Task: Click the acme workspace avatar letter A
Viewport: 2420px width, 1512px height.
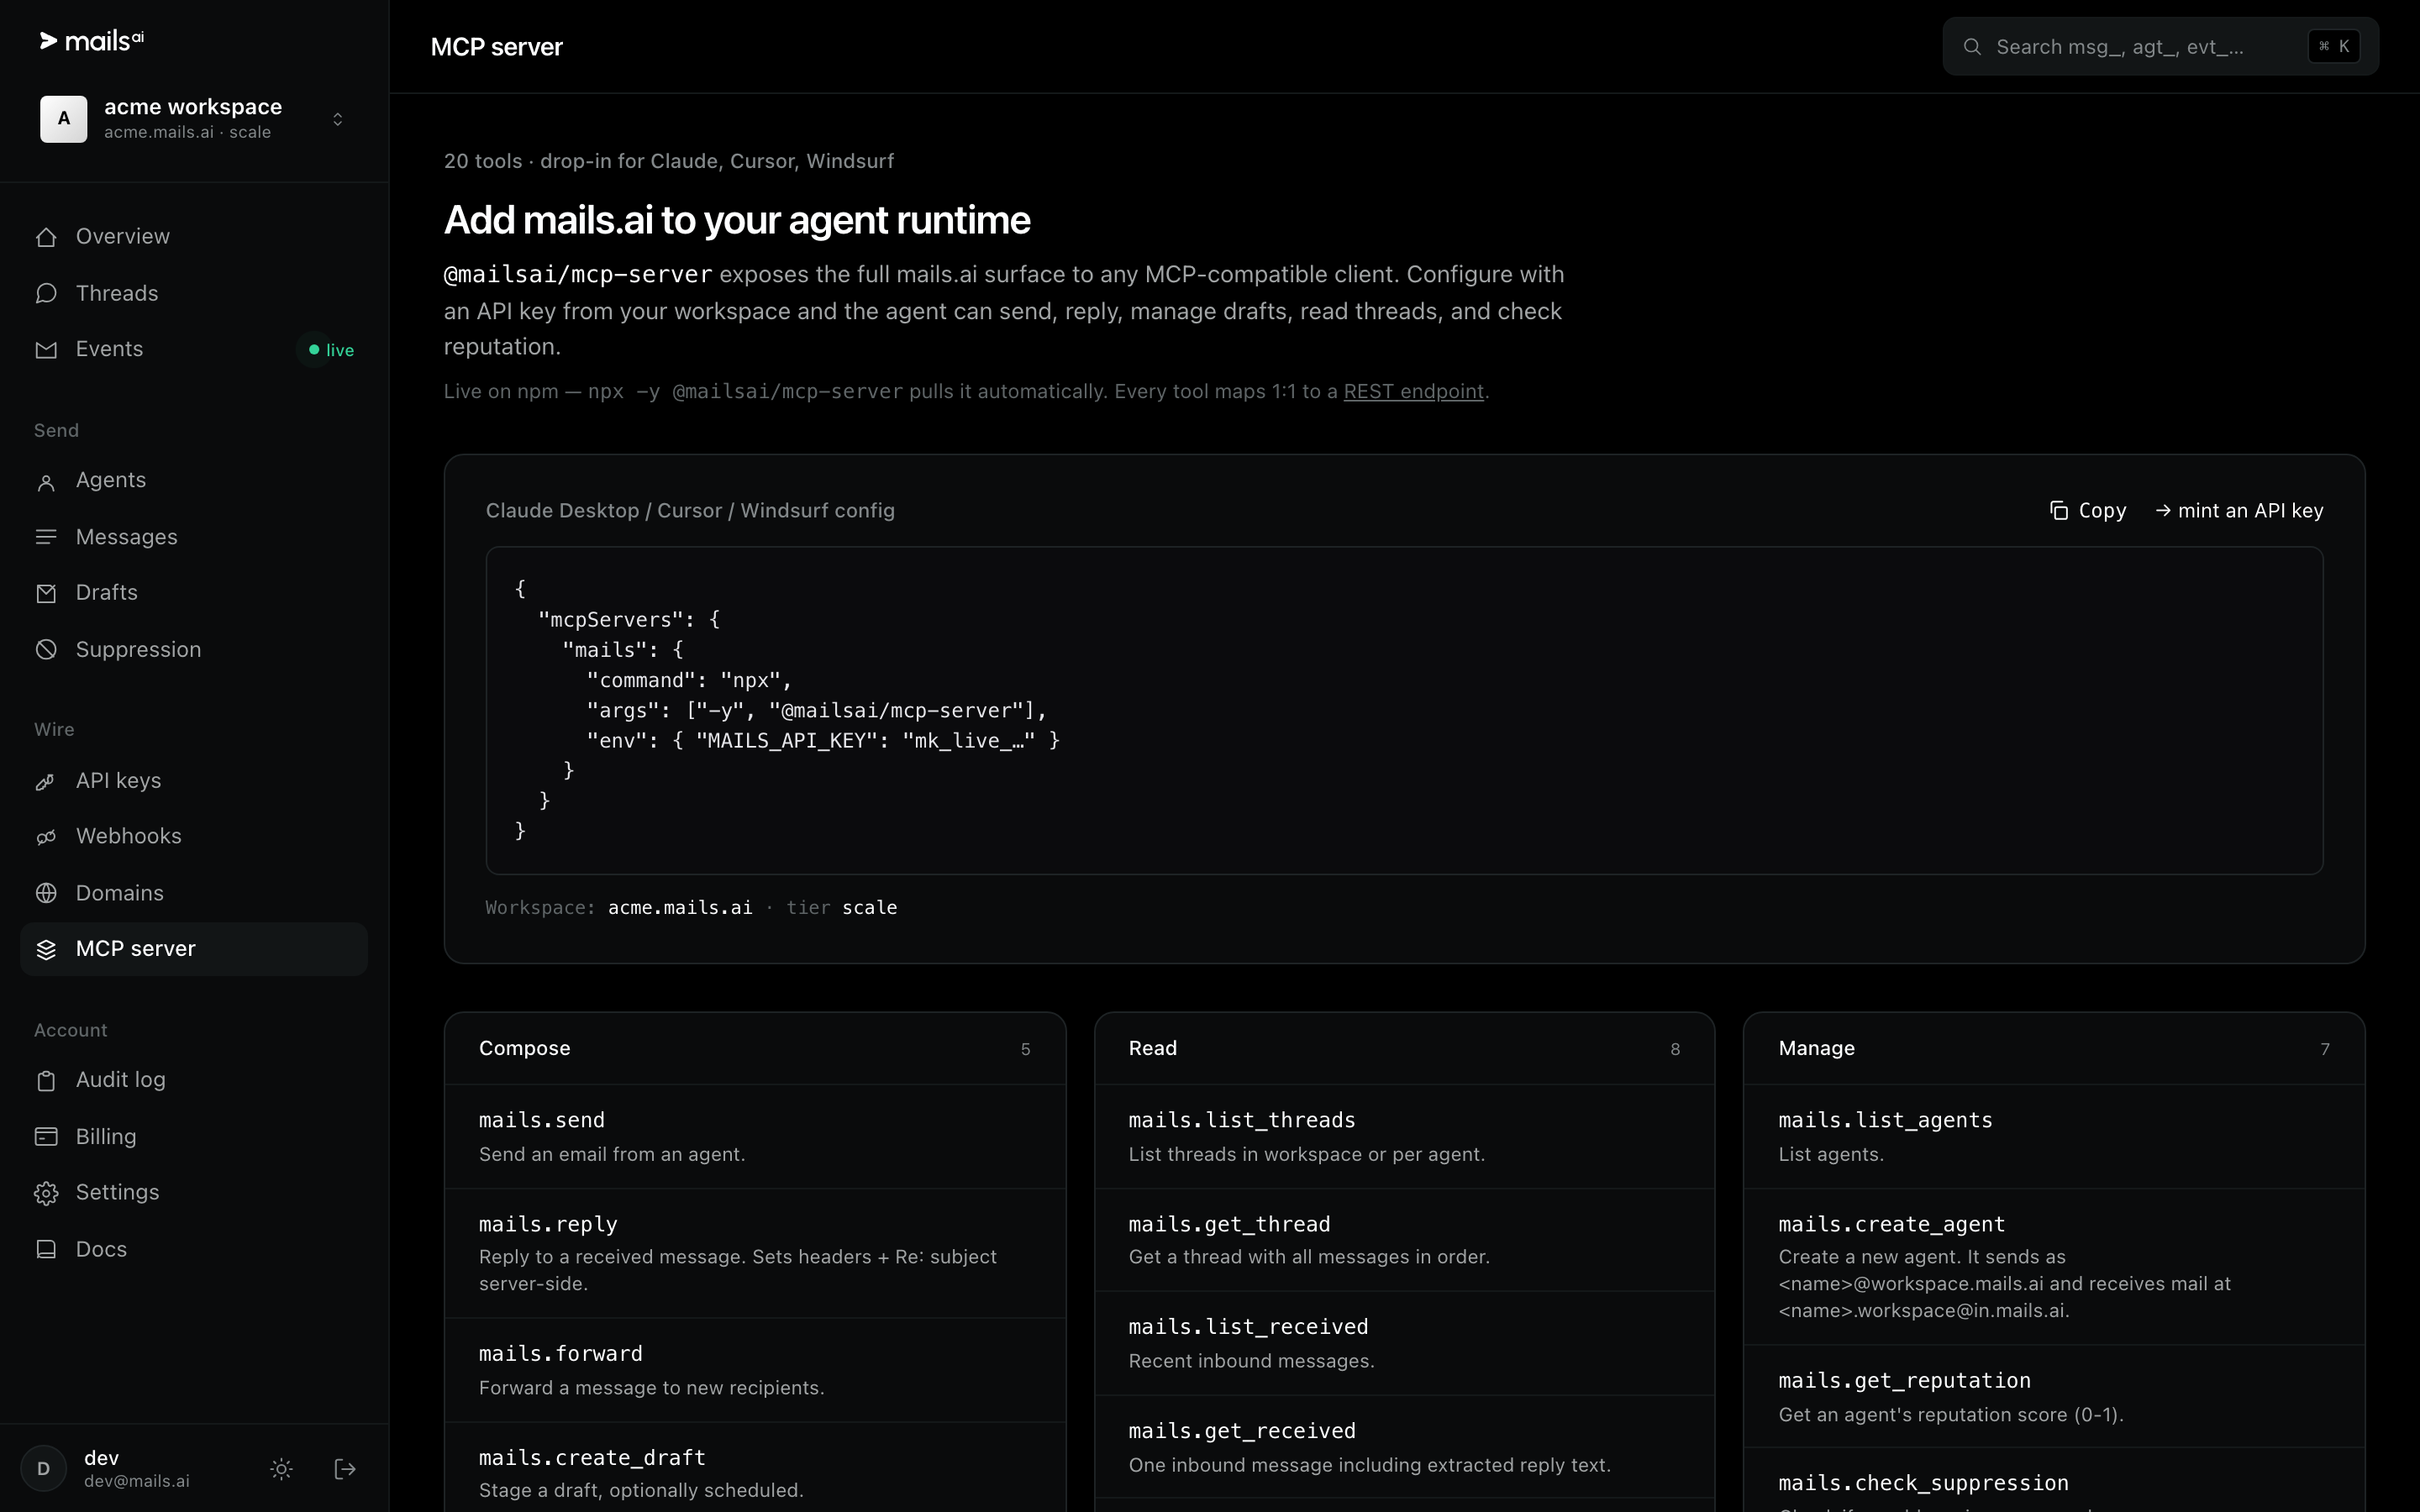Action: [64, 119]
